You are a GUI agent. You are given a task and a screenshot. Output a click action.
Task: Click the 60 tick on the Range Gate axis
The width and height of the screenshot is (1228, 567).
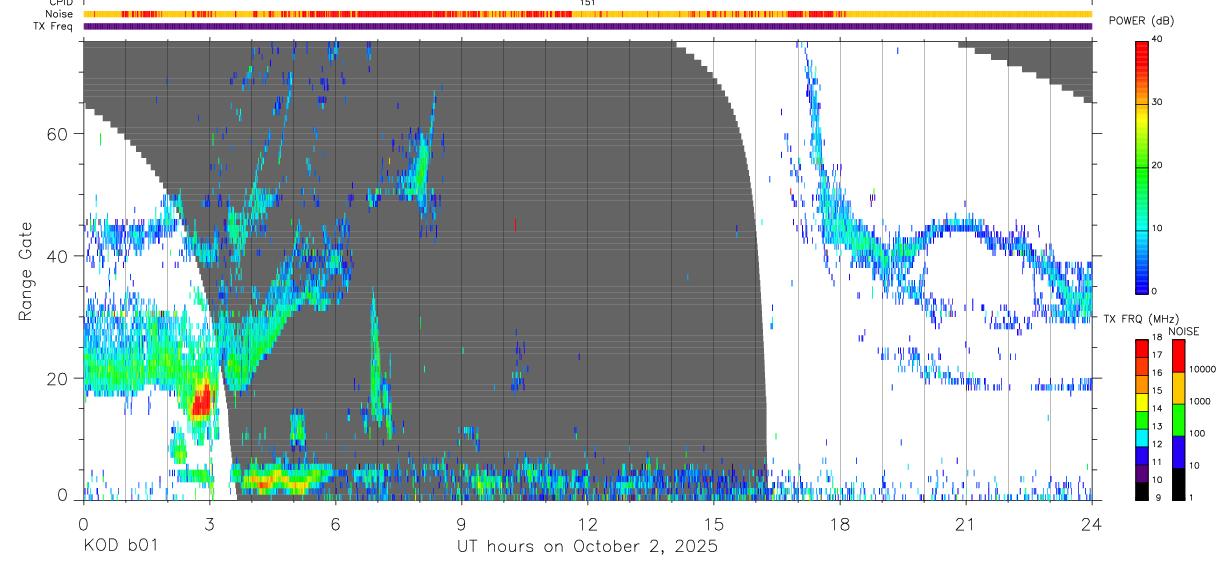point(59,134)
